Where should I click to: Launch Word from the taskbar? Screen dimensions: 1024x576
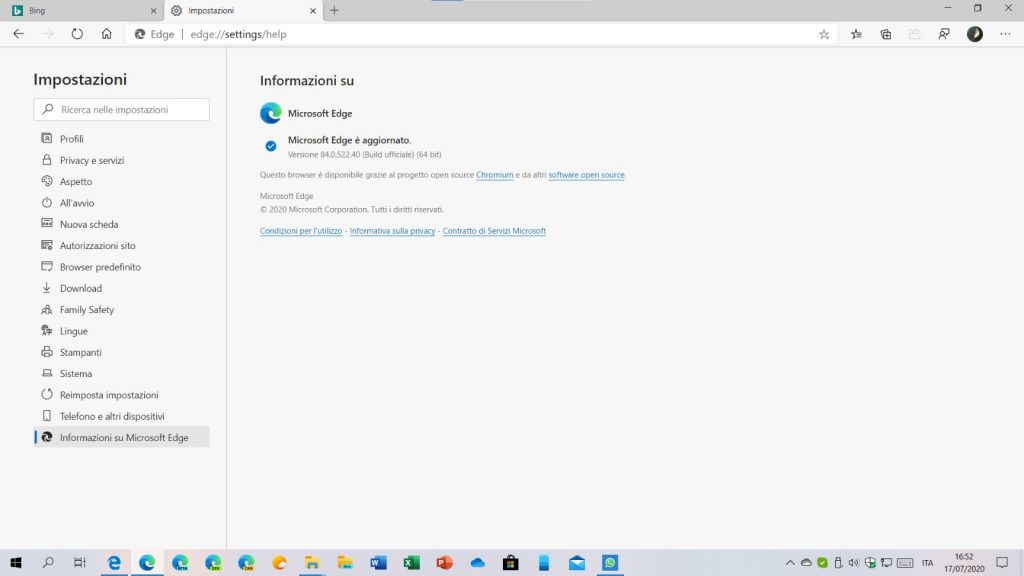point(378,563)
